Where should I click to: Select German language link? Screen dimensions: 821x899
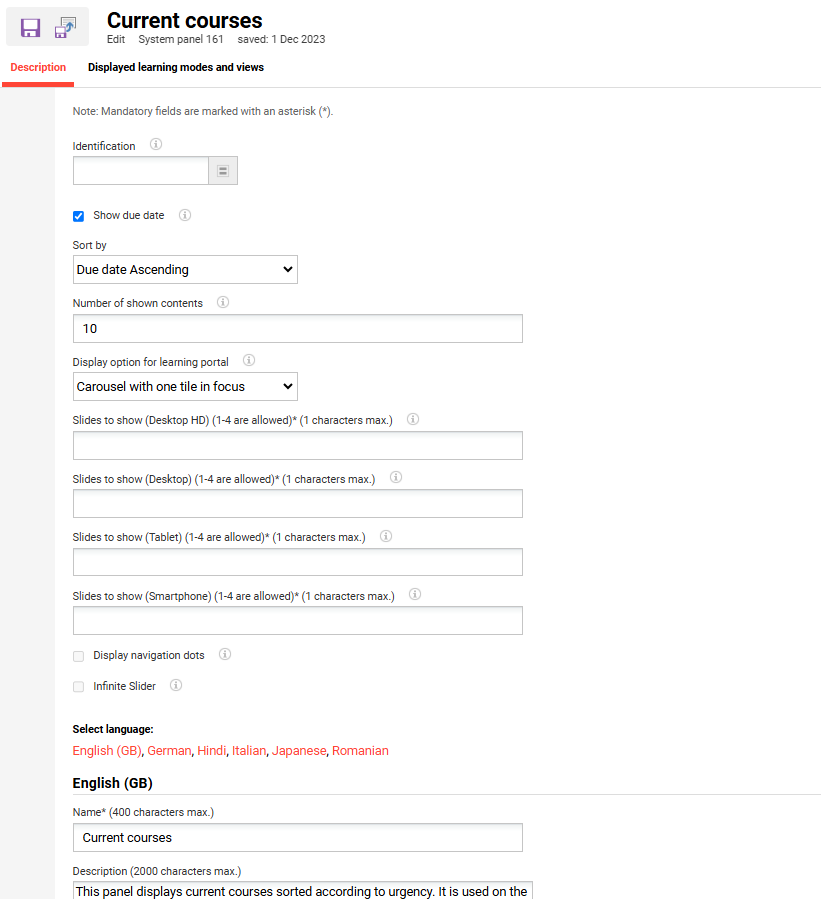[x=169, y=751]
